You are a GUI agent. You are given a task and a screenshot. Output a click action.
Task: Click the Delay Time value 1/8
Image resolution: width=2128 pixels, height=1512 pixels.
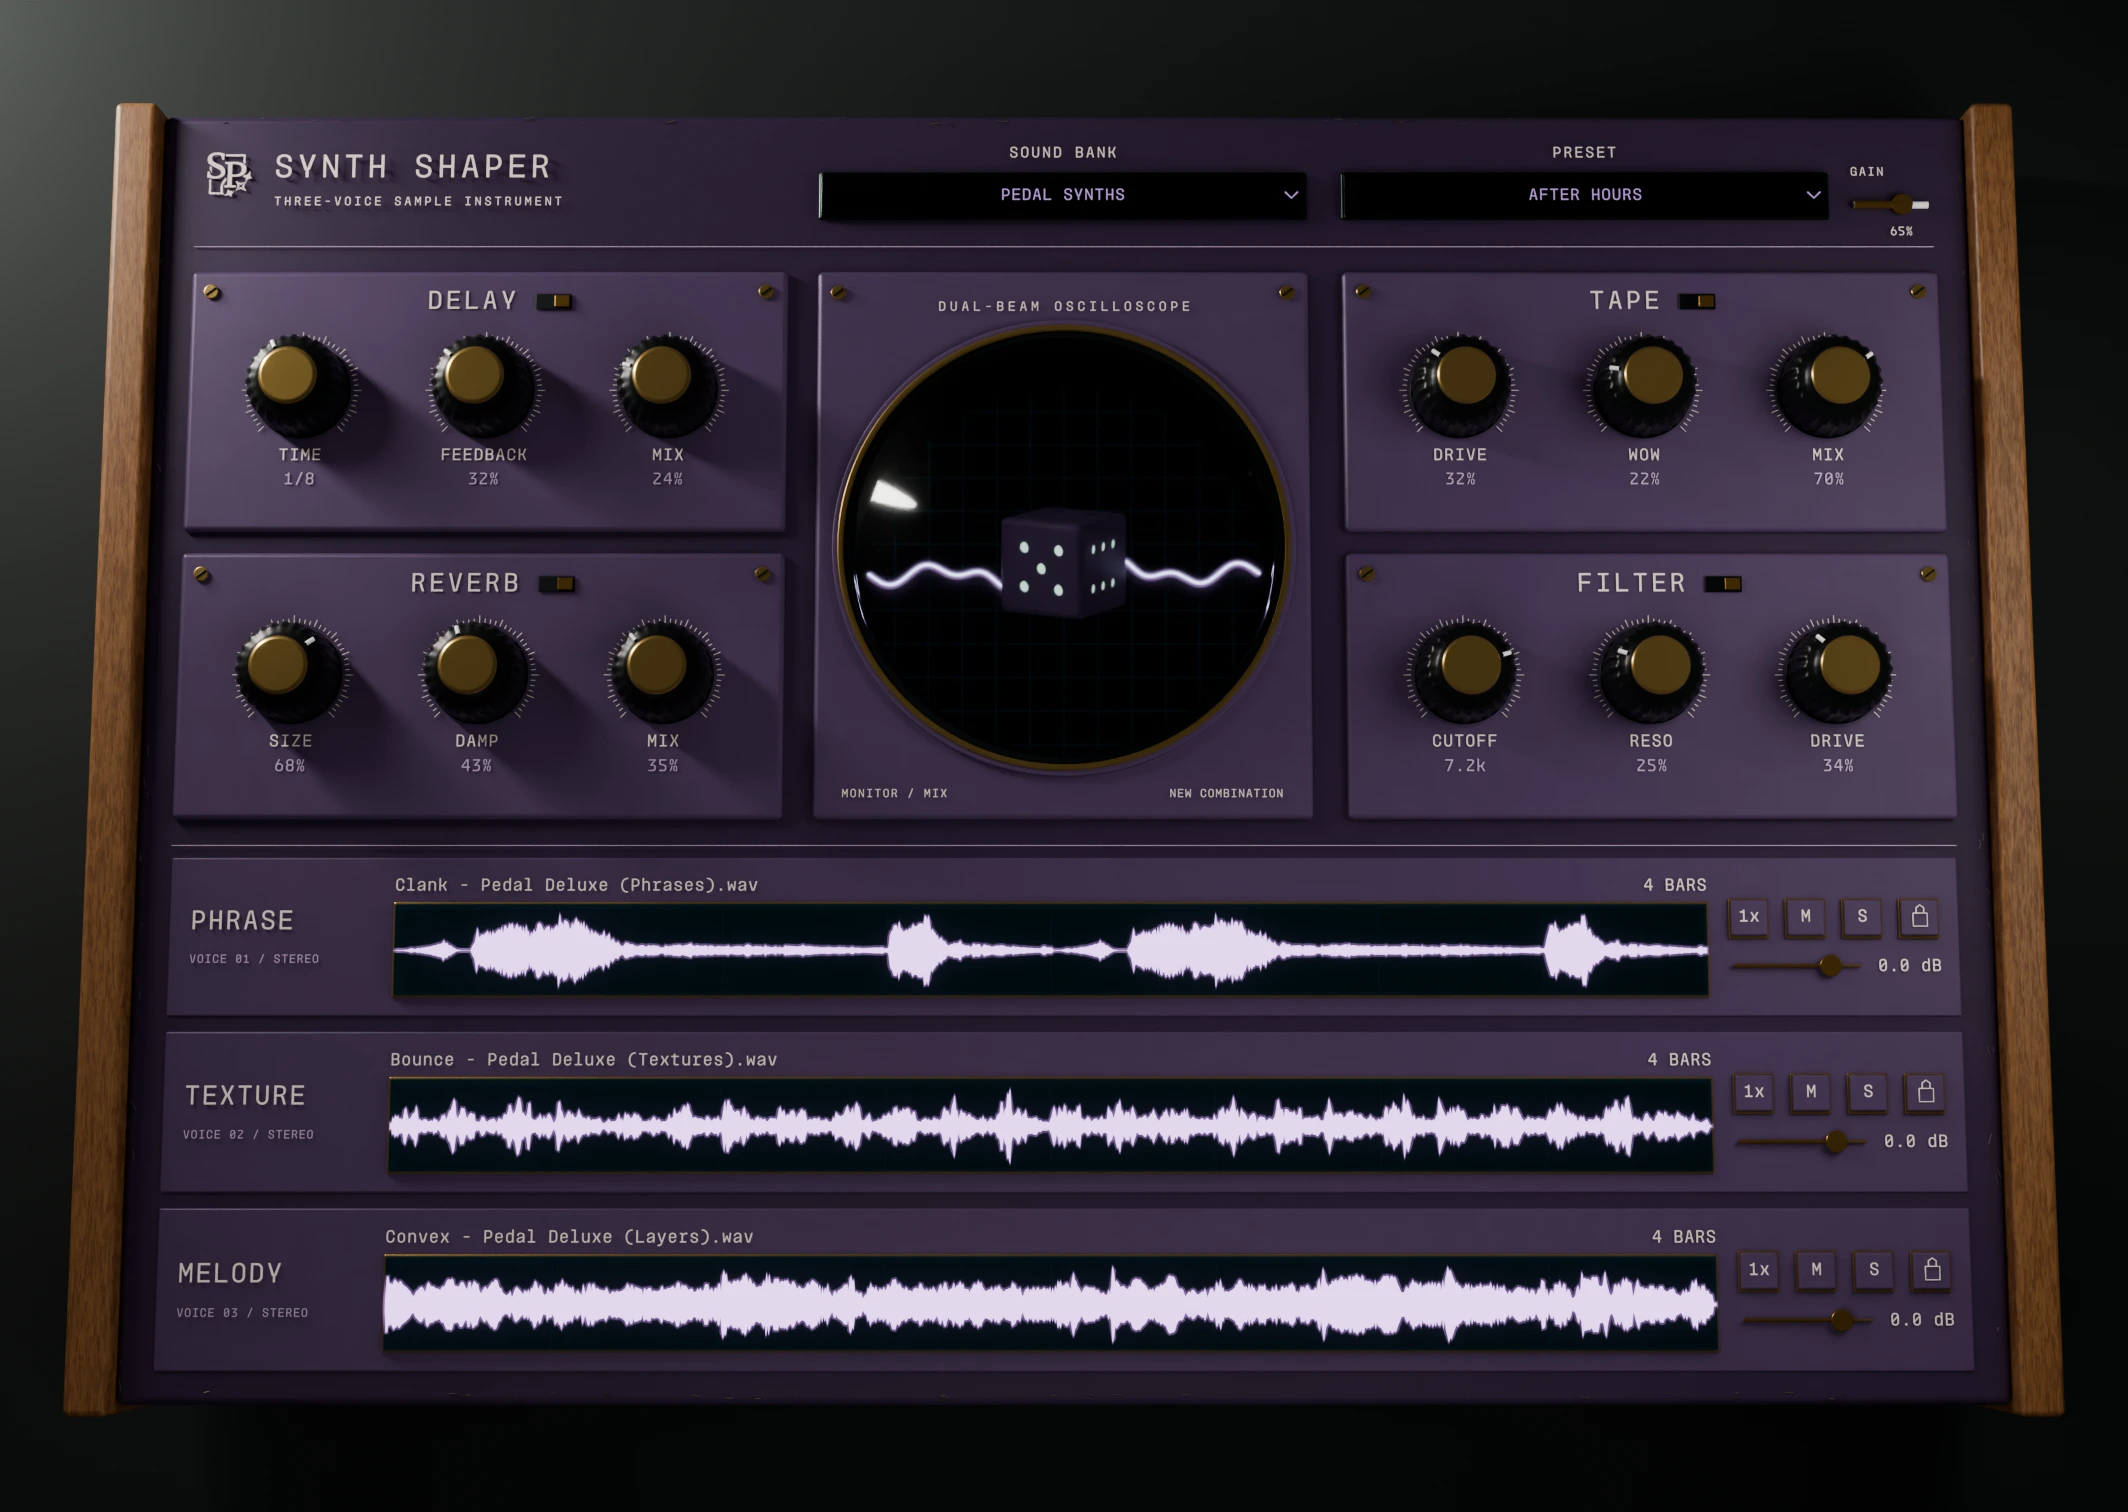pyautogui.click(x=298, y=479)
